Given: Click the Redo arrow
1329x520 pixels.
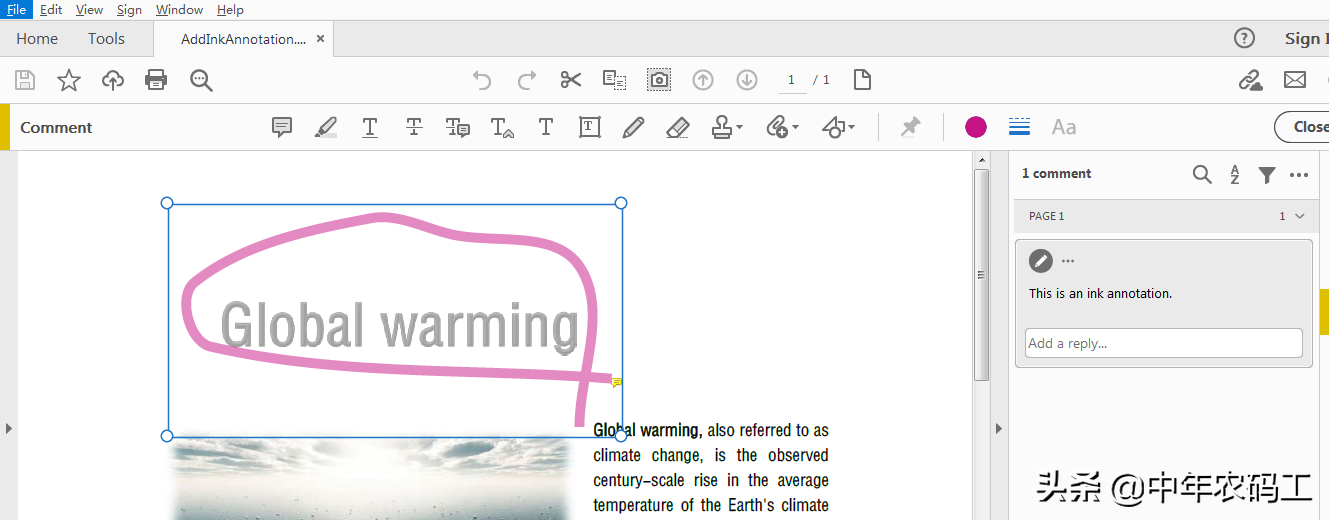Looking at the screenshot, I should [526, 80].
